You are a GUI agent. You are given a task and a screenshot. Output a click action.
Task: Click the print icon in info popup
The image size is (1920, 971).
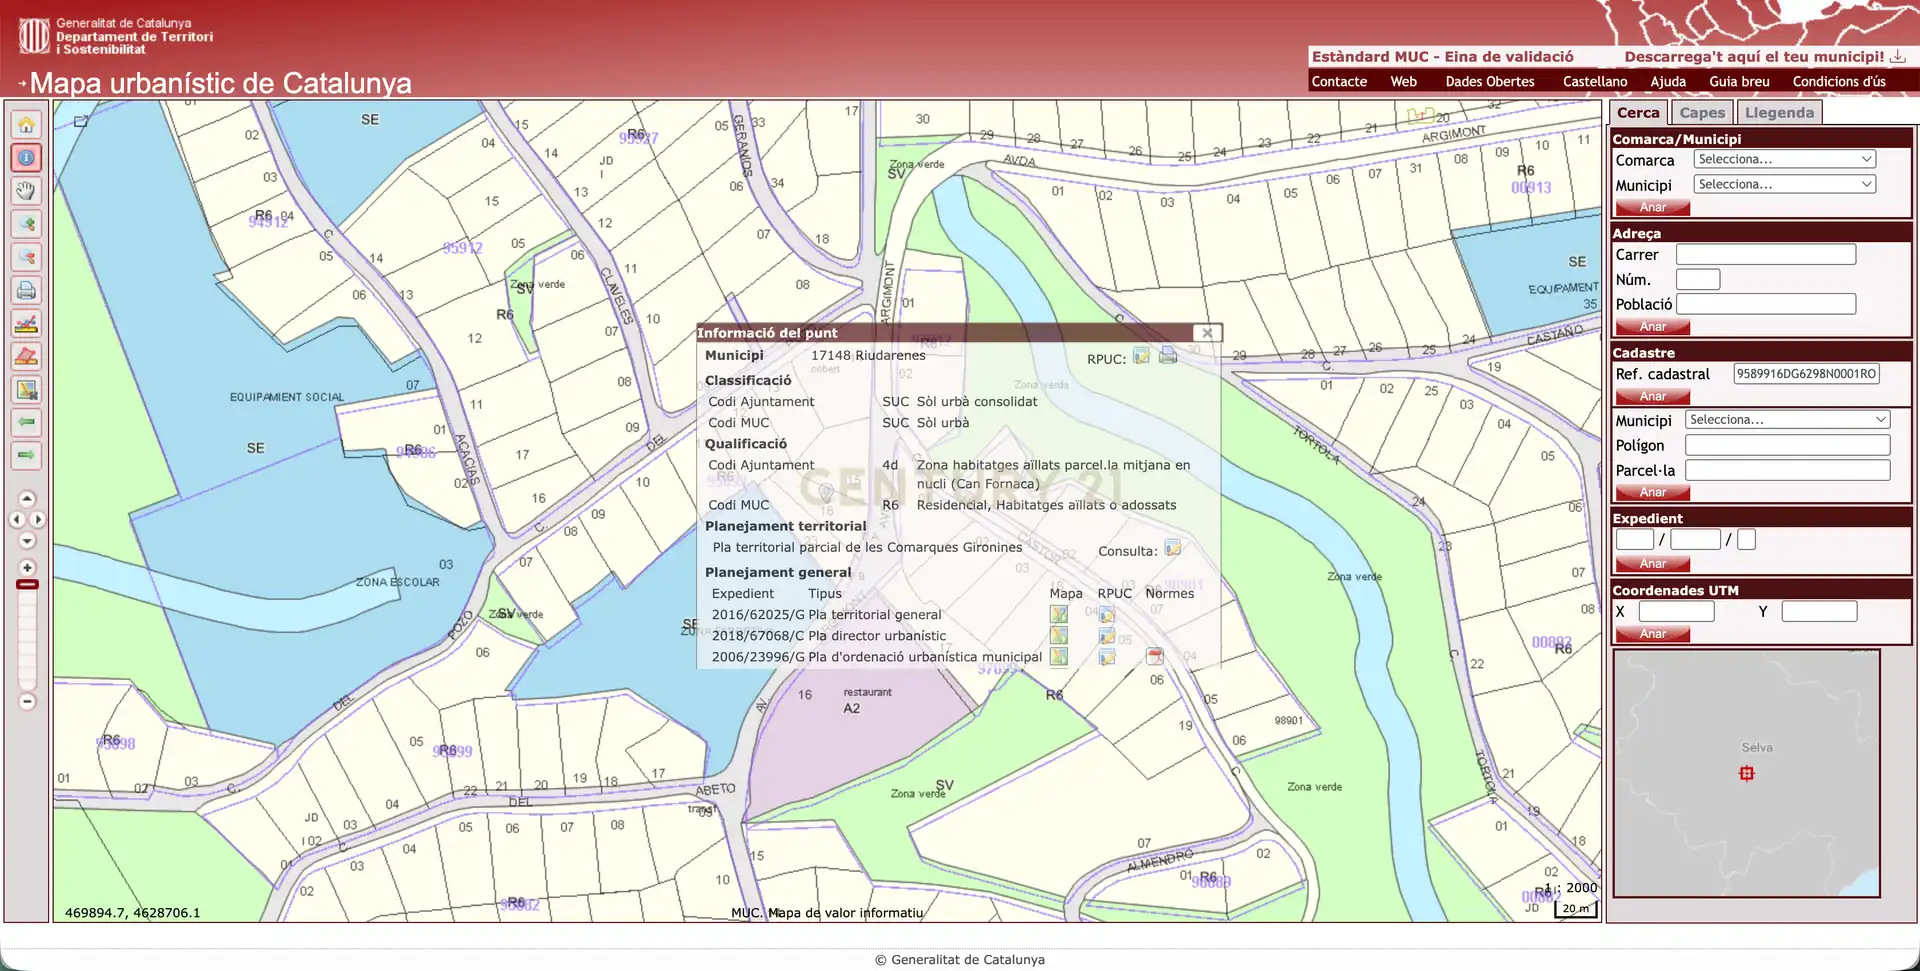coord(1167,356)
